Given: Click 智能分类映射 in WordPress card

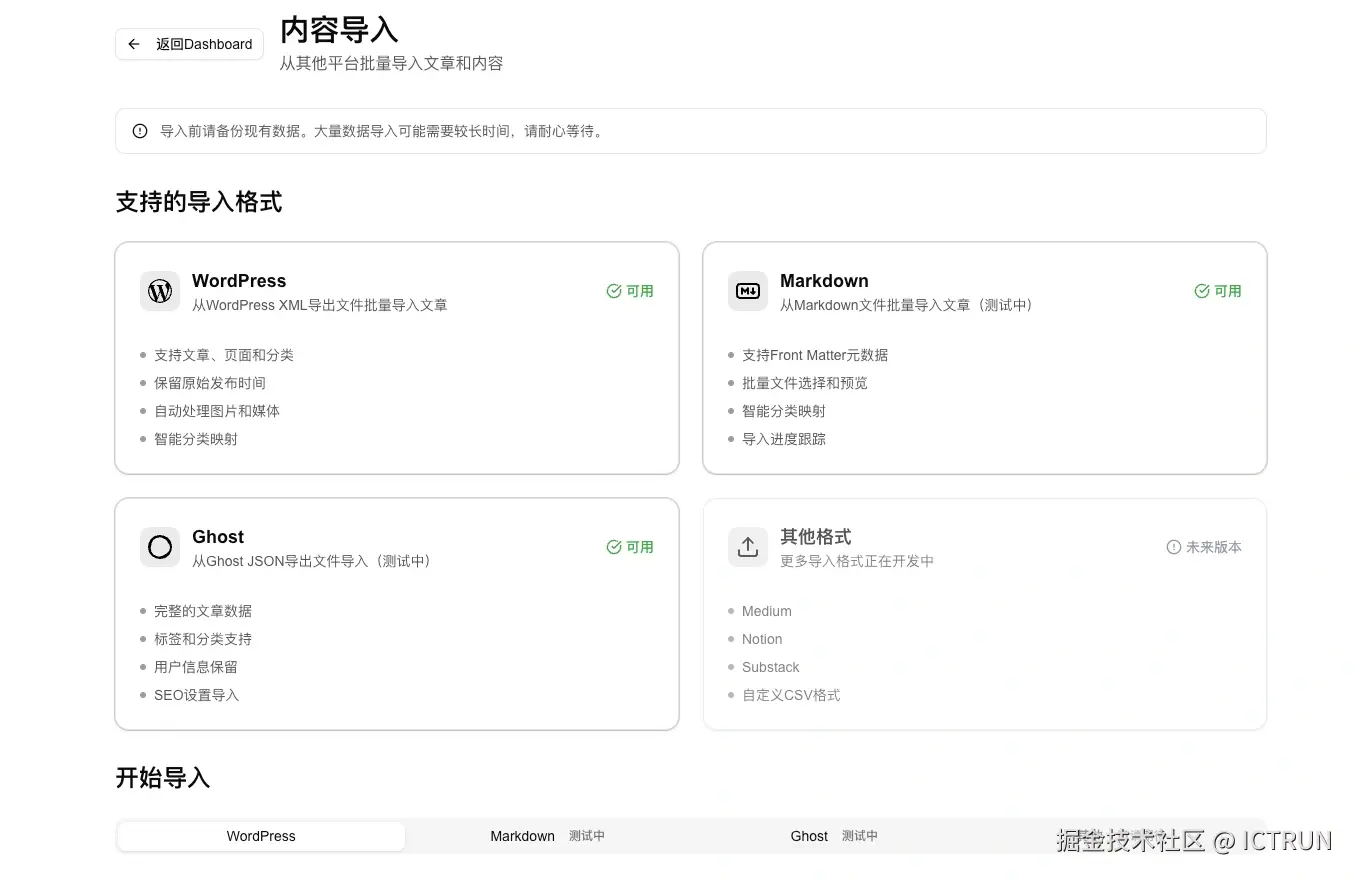Looking at the screenshot, I should [196, 439].
